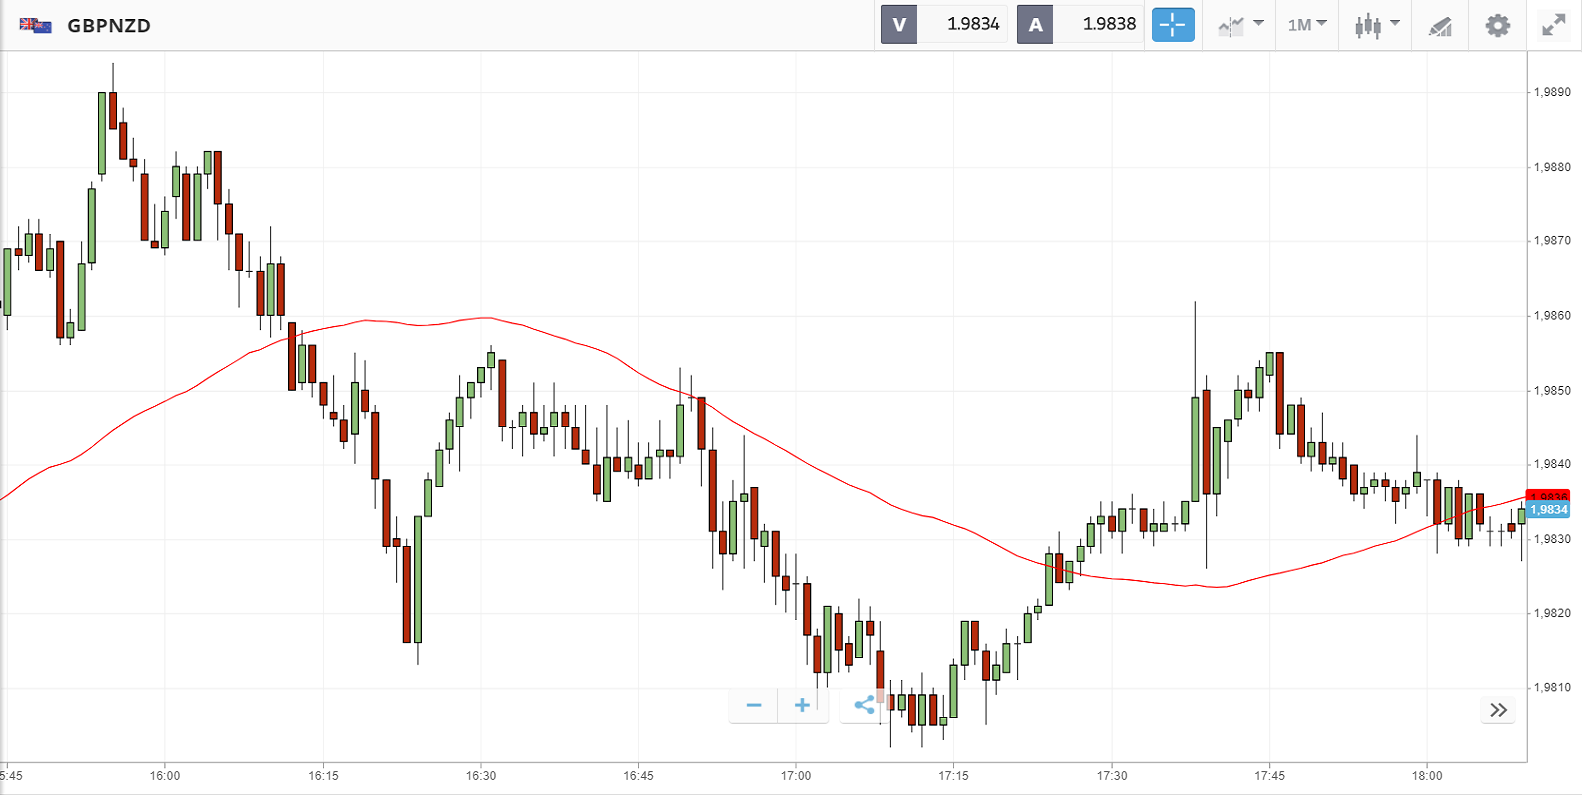Click the 1,9860 price axis label
1582x795 pixels.
(1552, 316)
